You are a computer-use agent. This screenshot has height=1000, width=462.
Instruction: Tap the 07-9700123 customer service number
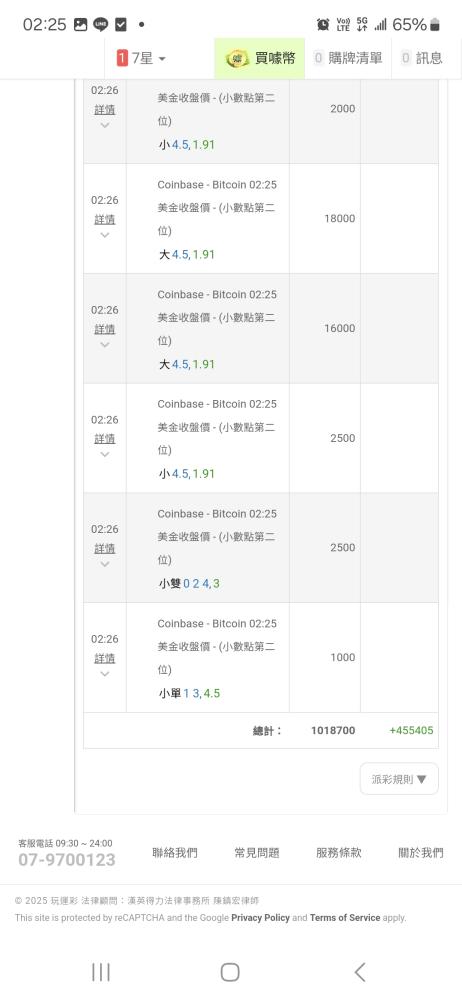click(x=66, y=860)
